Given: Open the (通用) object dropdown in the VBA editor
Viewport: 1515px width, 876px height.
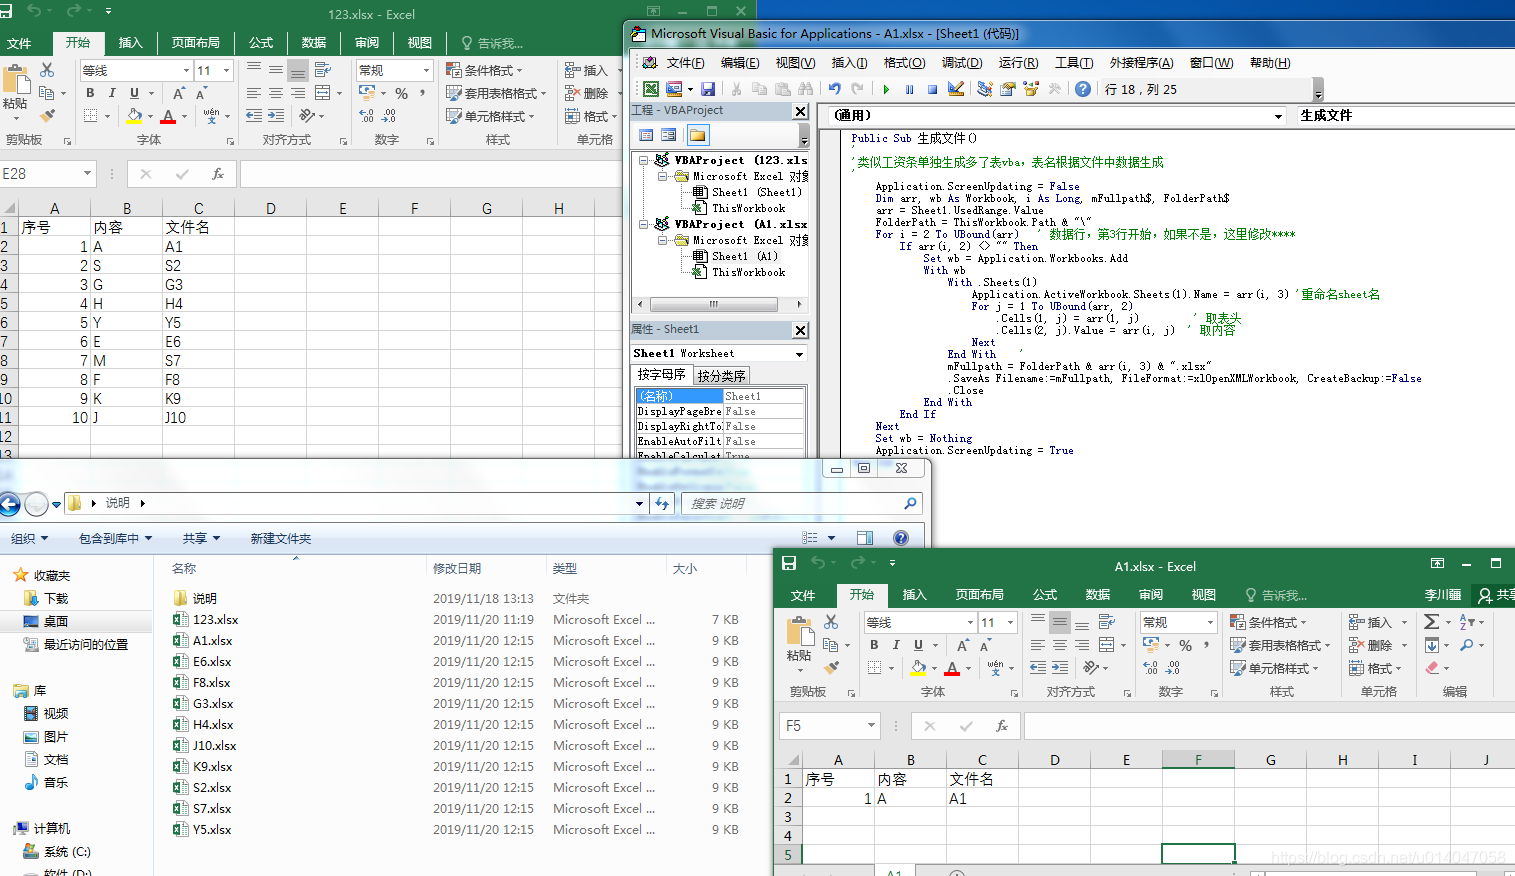Looking at the screenshot, I should (x=1278, y=116).
